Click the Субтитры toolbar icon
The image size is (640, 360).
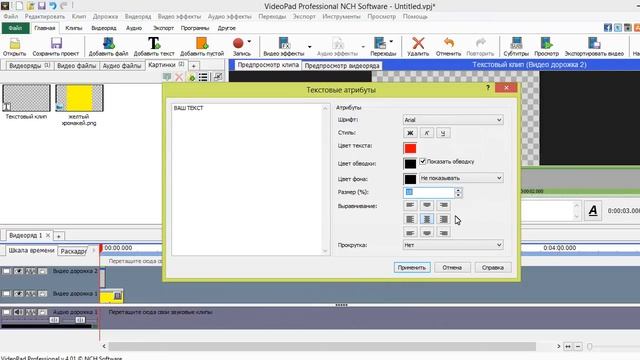[x=516, y=43]
